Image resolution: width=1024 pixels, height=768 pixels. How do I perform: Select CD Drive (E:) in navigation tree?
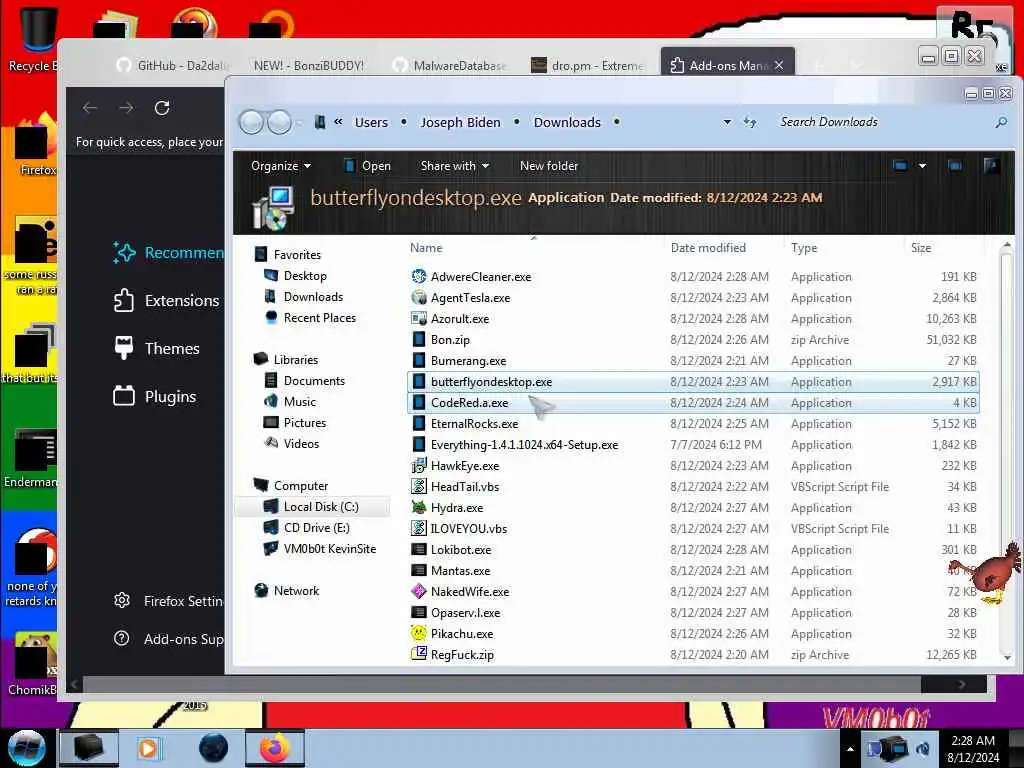pyautogui.click(x=316, y=527)
